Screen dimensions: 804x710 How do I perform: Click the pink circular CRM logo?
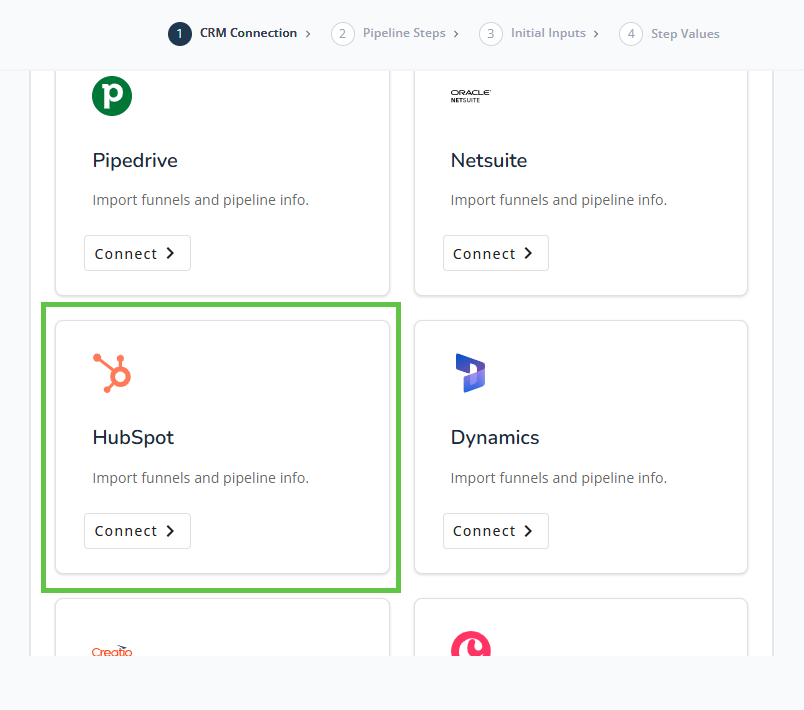pos(471,644)
